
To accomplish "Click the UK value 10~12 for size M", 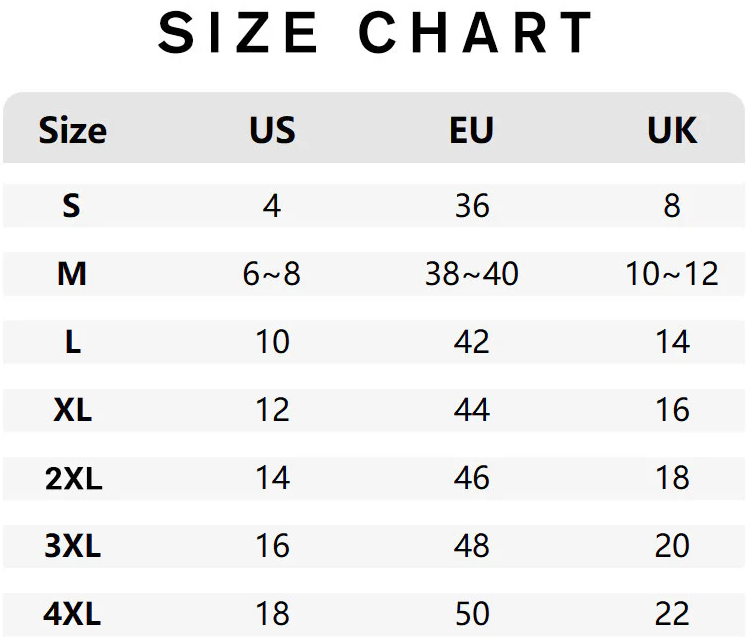I will pyautogui.click(x=672, y=274).
